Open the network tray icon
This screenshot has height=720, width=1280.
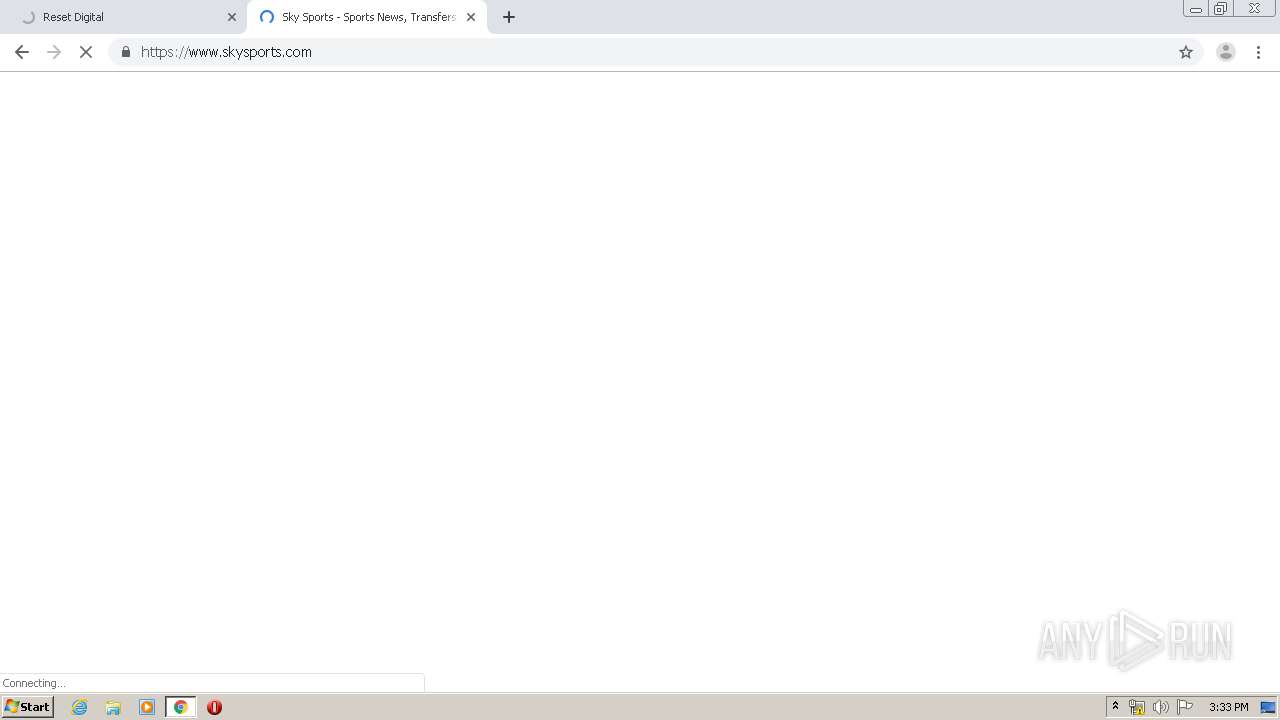[x=1137, y=707]
